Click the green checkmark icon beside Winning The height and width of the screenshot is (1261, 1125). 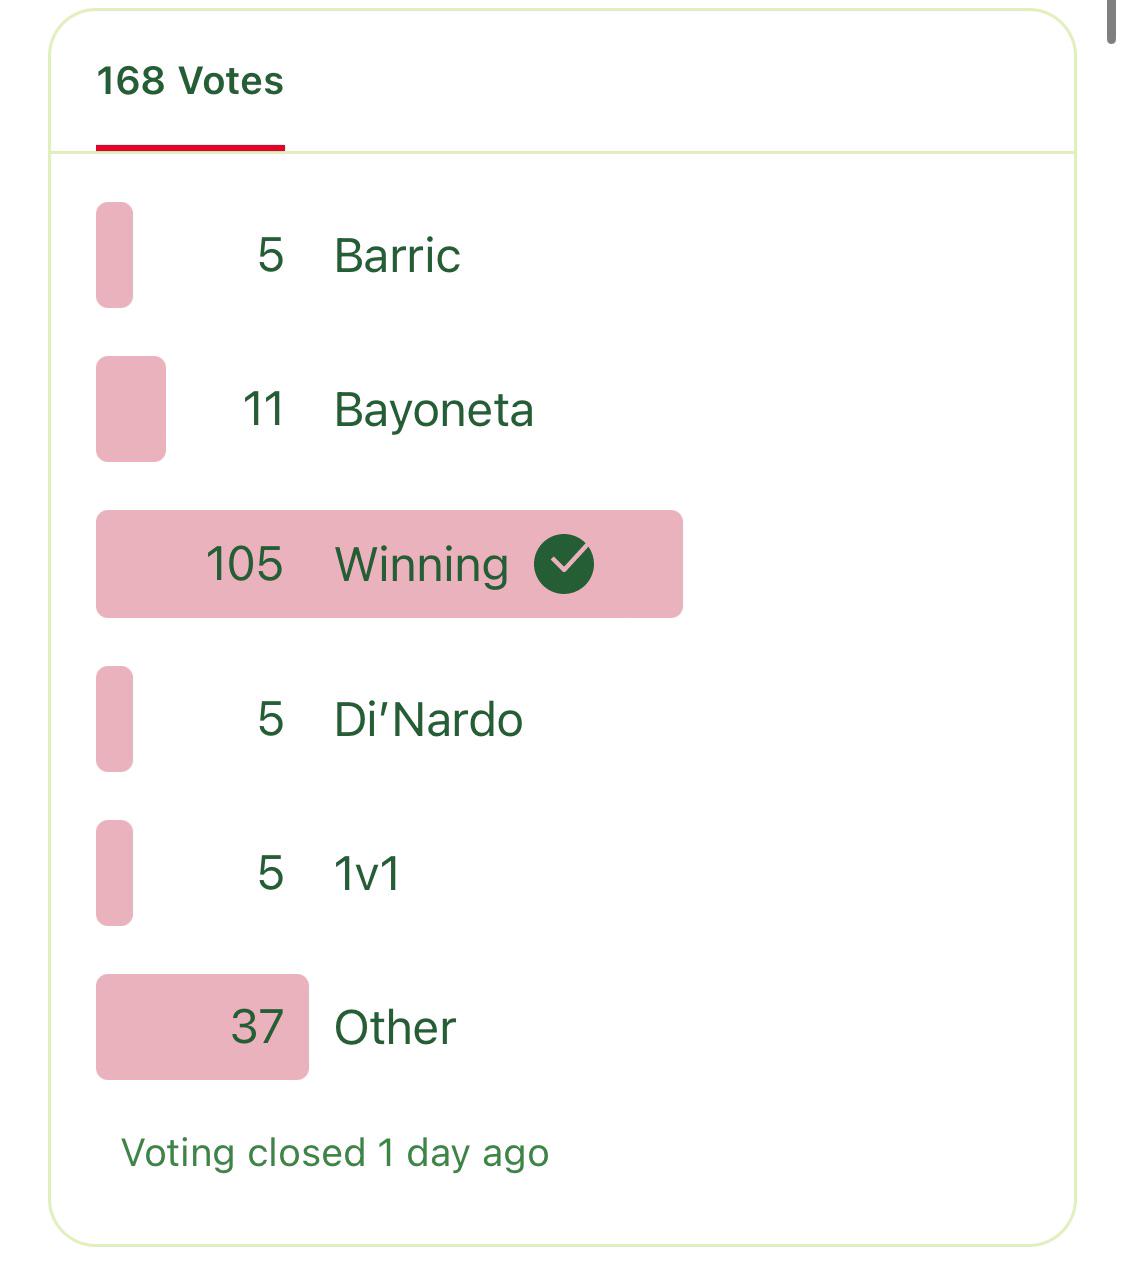point(564,564)
